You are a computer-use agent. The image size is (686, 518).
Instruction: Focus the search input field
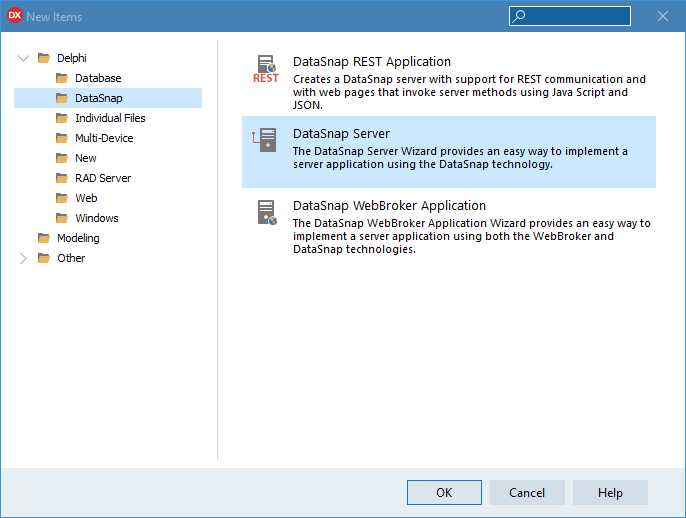570,16
